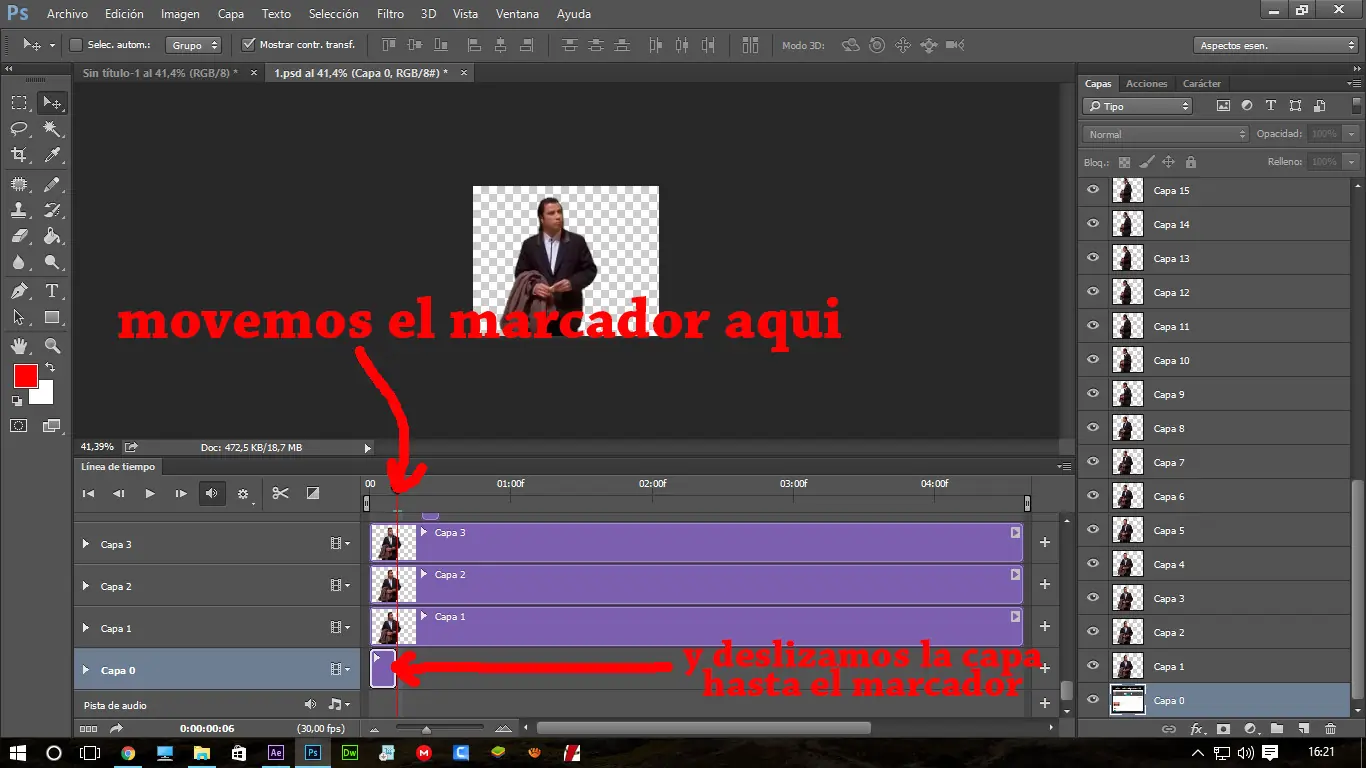Viewport: 1366px width, 768px height.
Task: Open timeline render settings gear
Action: pyautogui.click(x=243, y=494)
